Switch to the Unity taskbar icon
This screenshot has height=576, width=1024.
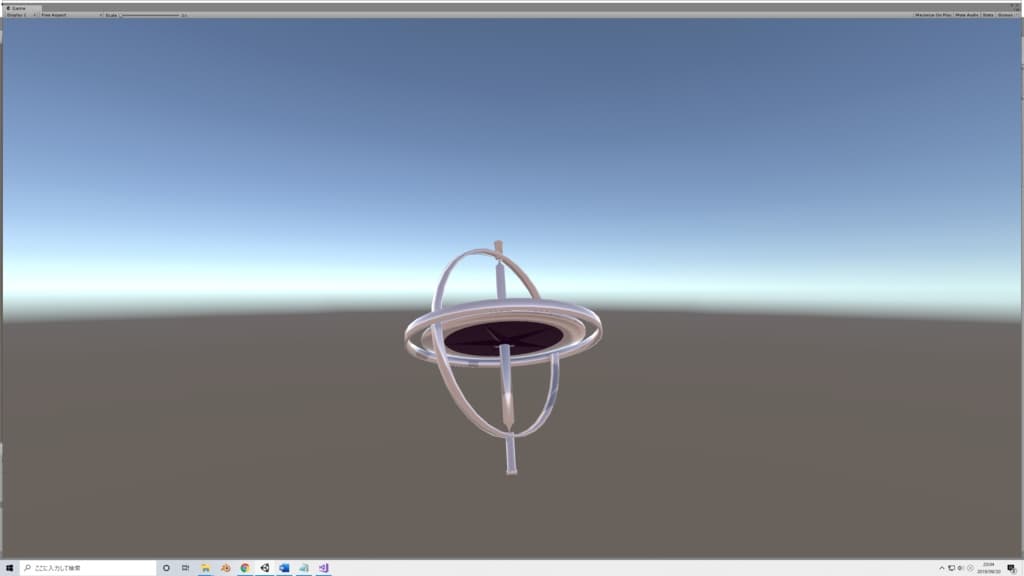pyautogui.click(x=264, y=568)
